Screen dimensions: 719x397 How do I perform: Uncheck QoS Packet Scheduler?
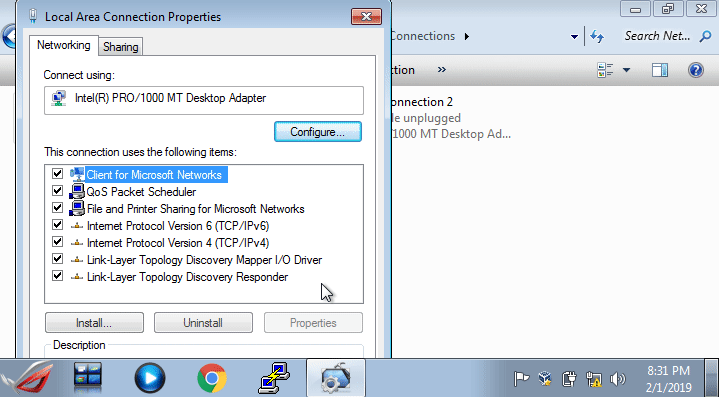point(57,191)
